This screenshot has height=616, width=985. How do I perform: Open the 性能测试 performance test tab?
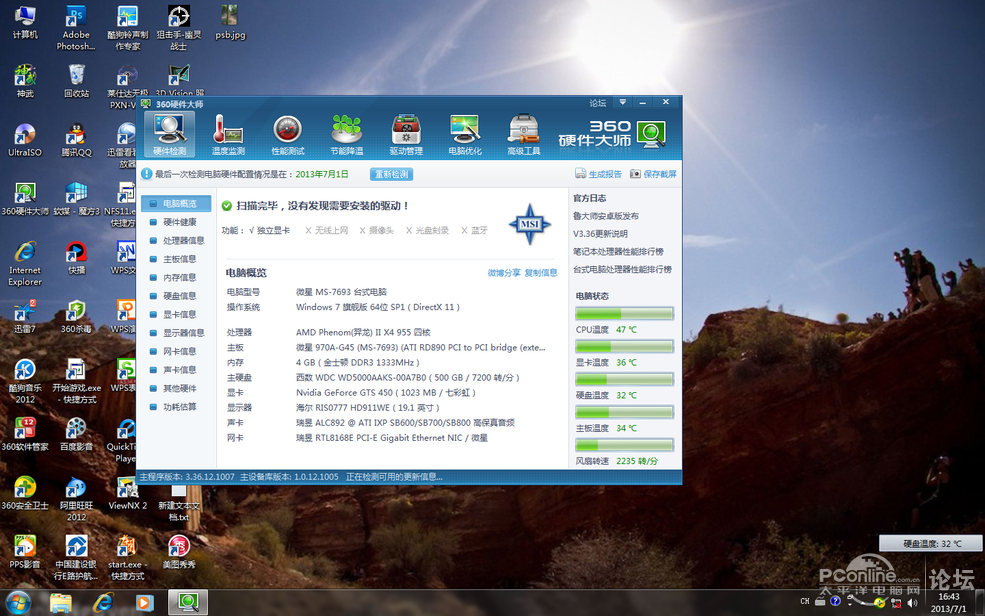(x=288, y=134)
